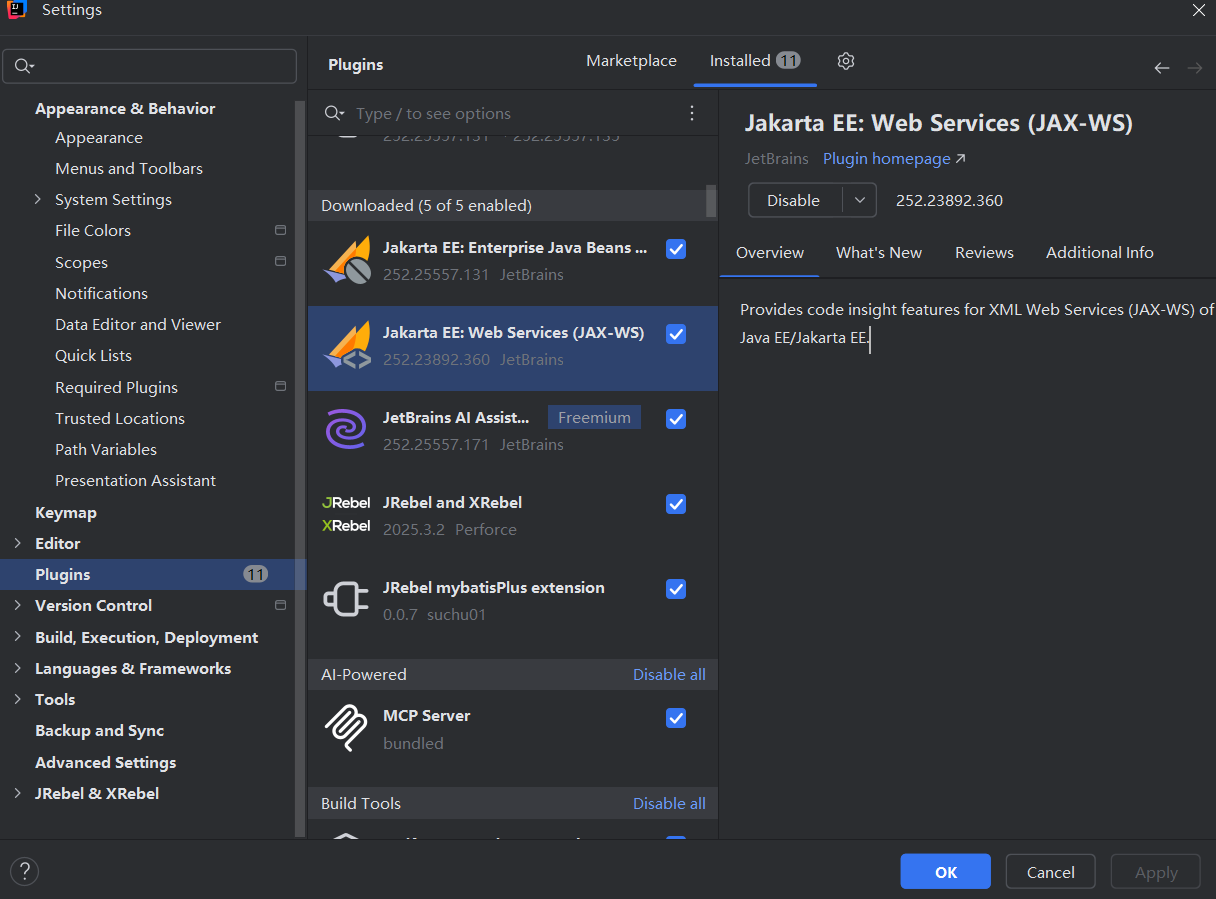Click Disable all for Build Tools
The image size is (1216, 899).
pyautogui.click(x=669, y=804)
